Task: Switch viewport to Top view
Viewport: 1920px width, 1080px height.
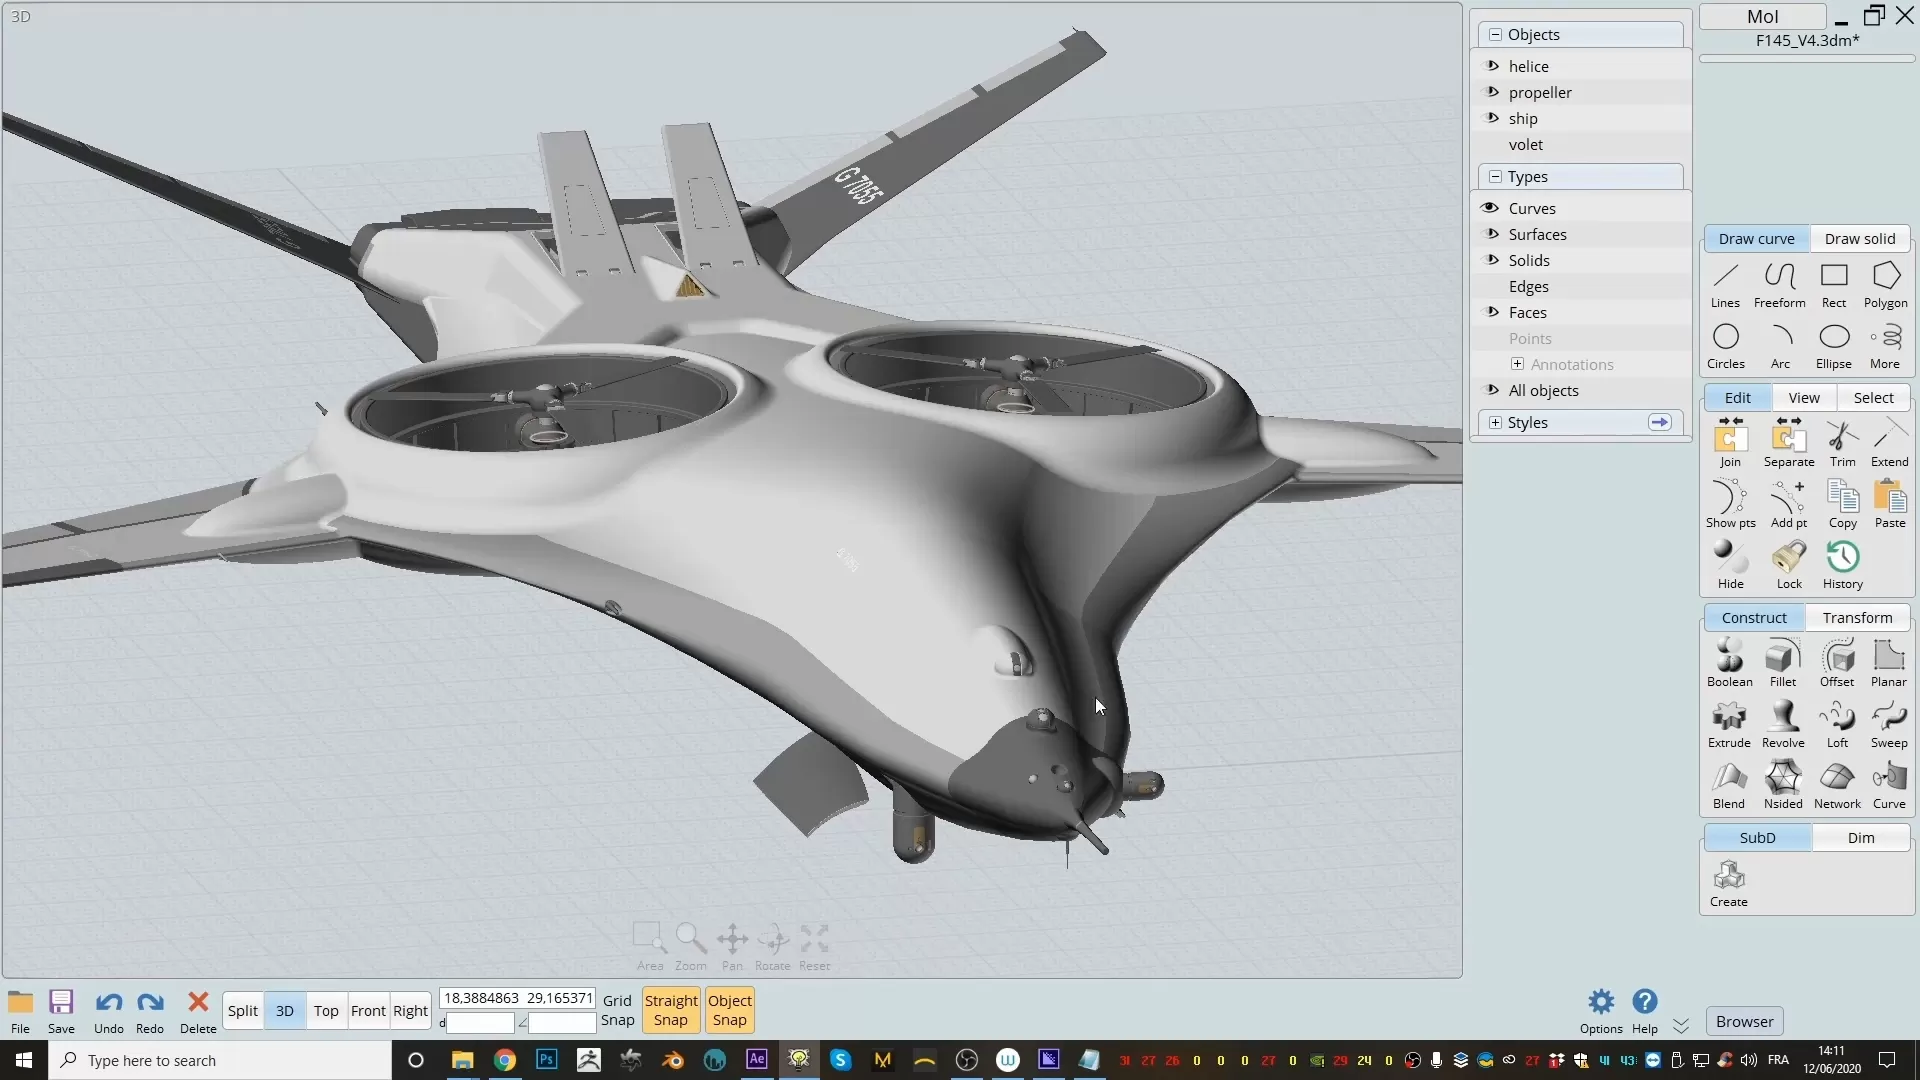Action: tap(326, 1011)
